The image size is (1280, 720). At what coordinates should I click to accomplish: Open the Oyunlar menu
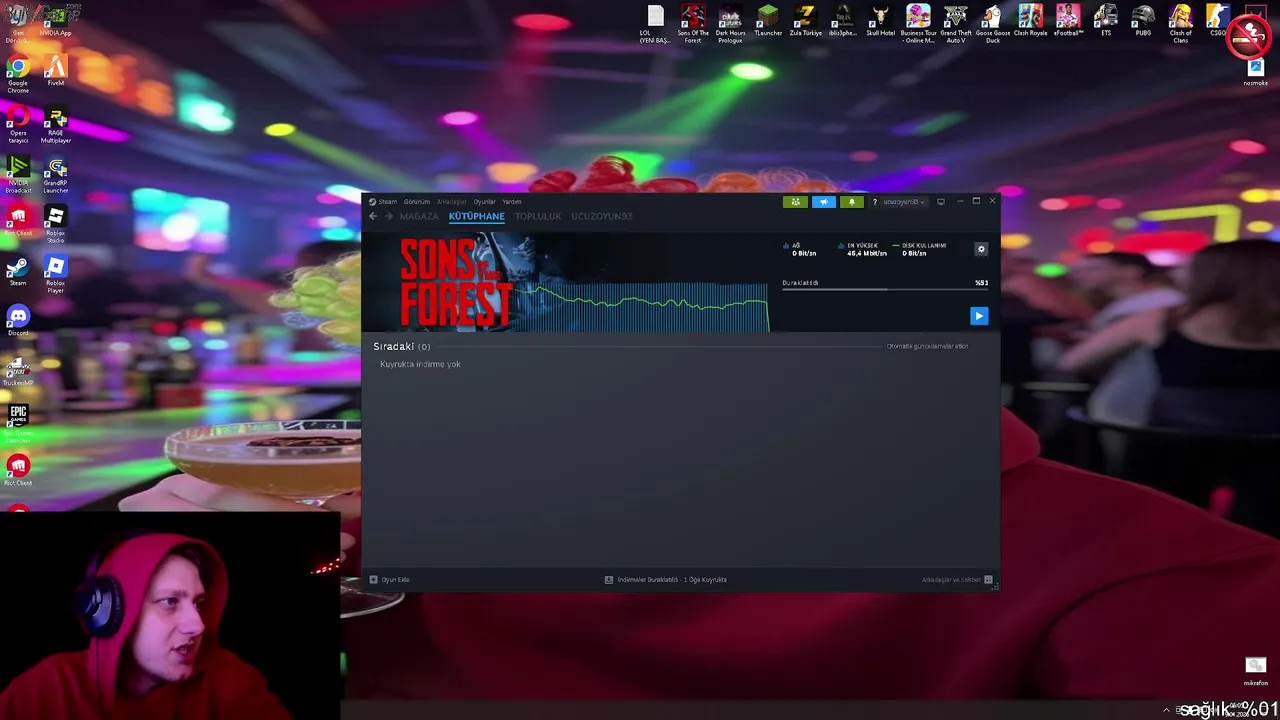coord(485,202)
